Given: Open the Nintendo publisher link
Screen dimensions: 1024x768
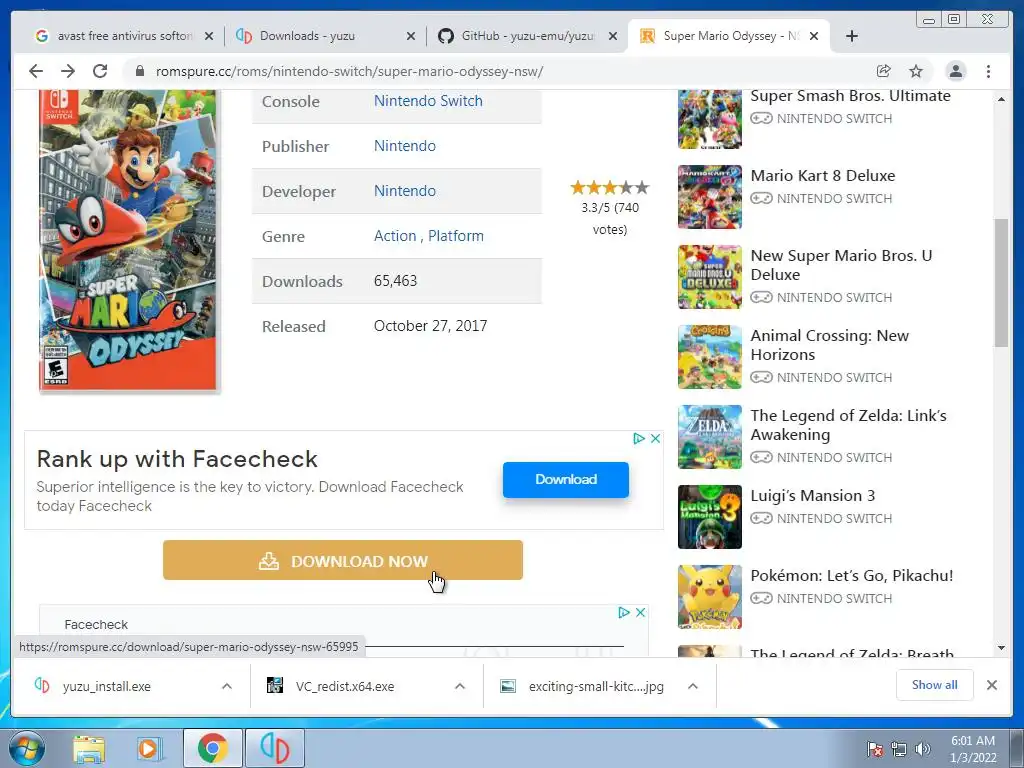Looking at the screenshot, I should (404, 146).
